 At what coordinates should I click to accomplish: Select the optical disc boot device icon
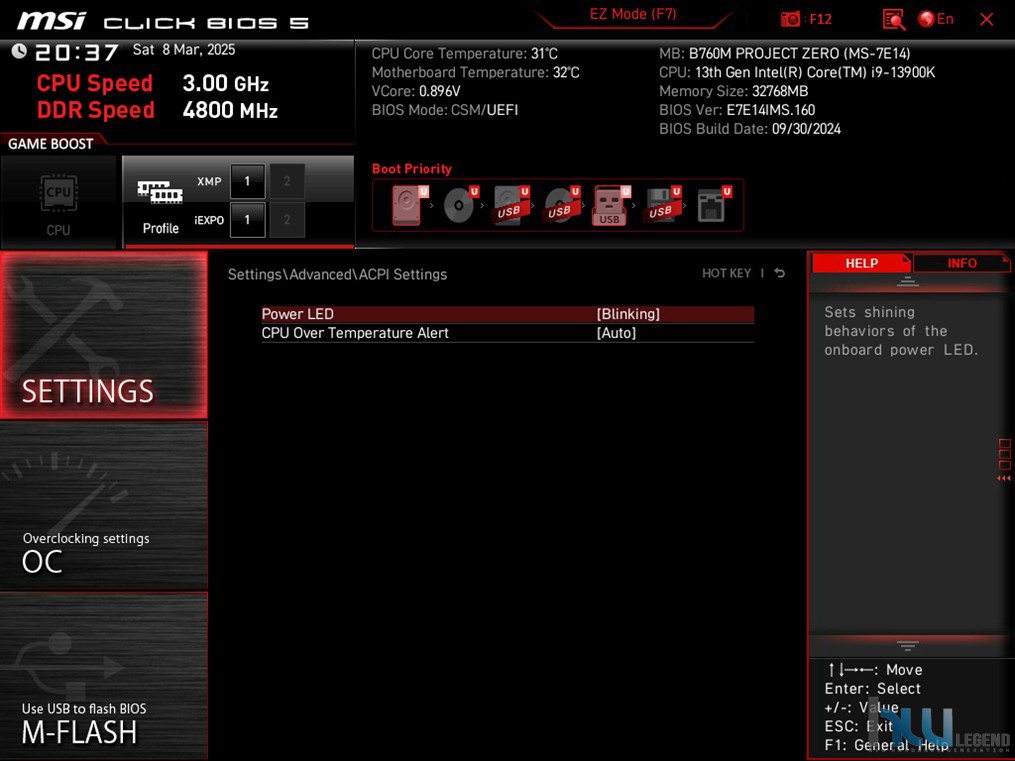pos(460,205)
